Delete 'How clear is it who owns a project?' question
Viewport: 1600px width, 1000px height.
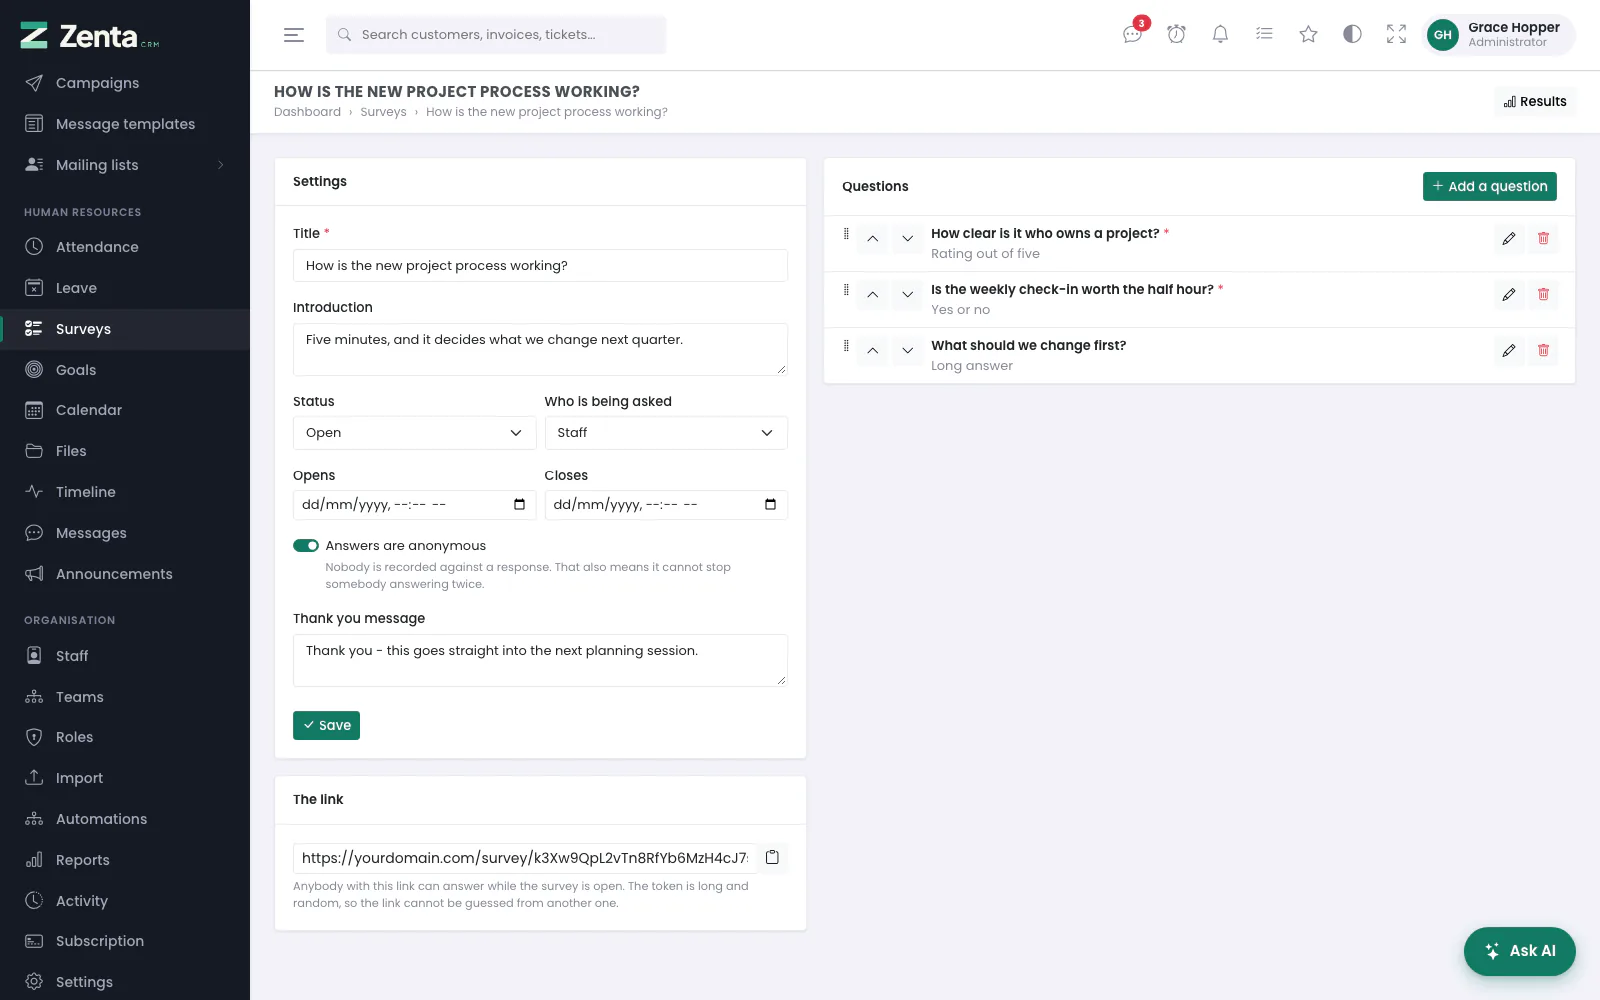click(1543, 238)
